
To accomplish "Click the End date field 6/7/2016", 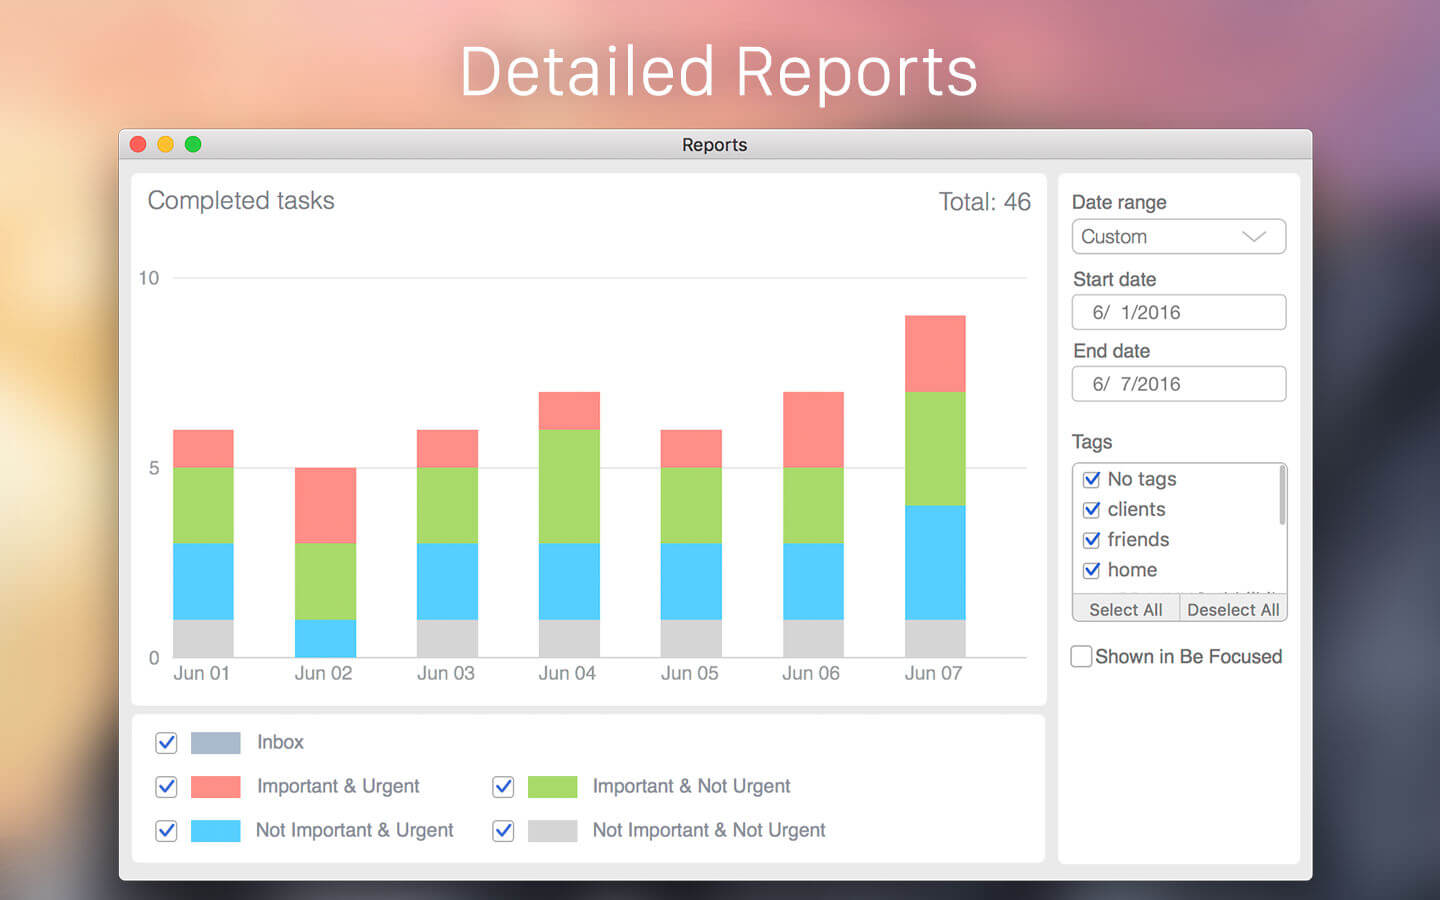I will pyautogui.click(x=1178, y=384).
